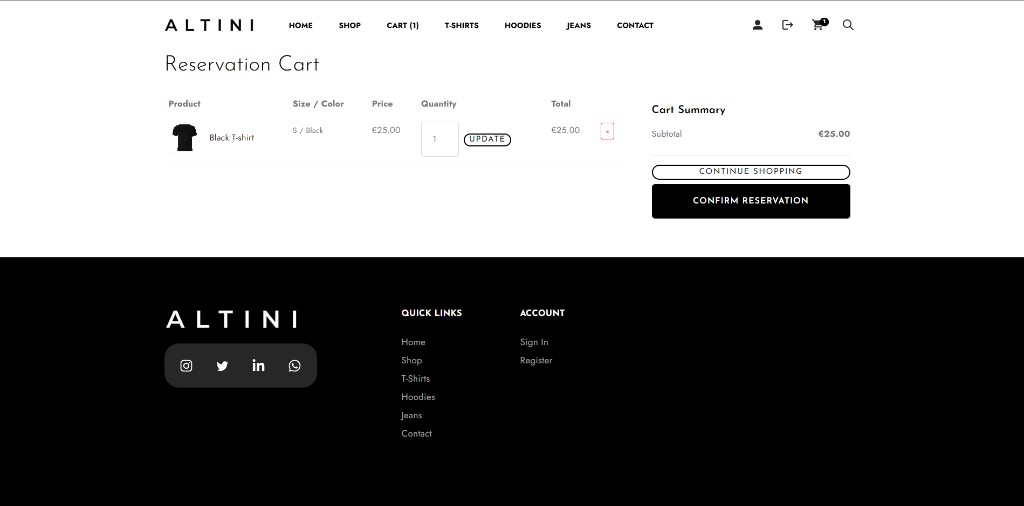Focus the quantity input field
Viewport: 1024px width, 506px height.
pyautogui.click(x=440, y=139)
